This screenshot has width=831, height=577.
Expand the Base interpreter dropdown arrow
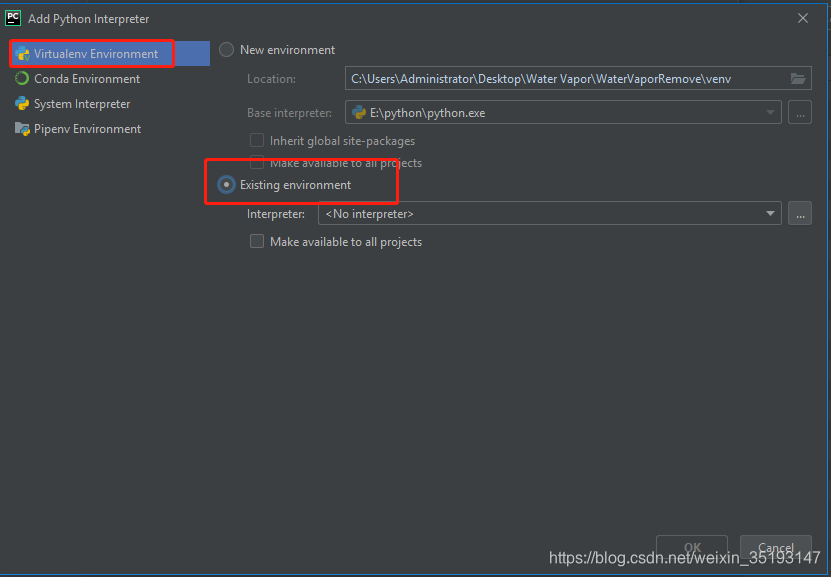pyautogui.click(x=770, y=112)
